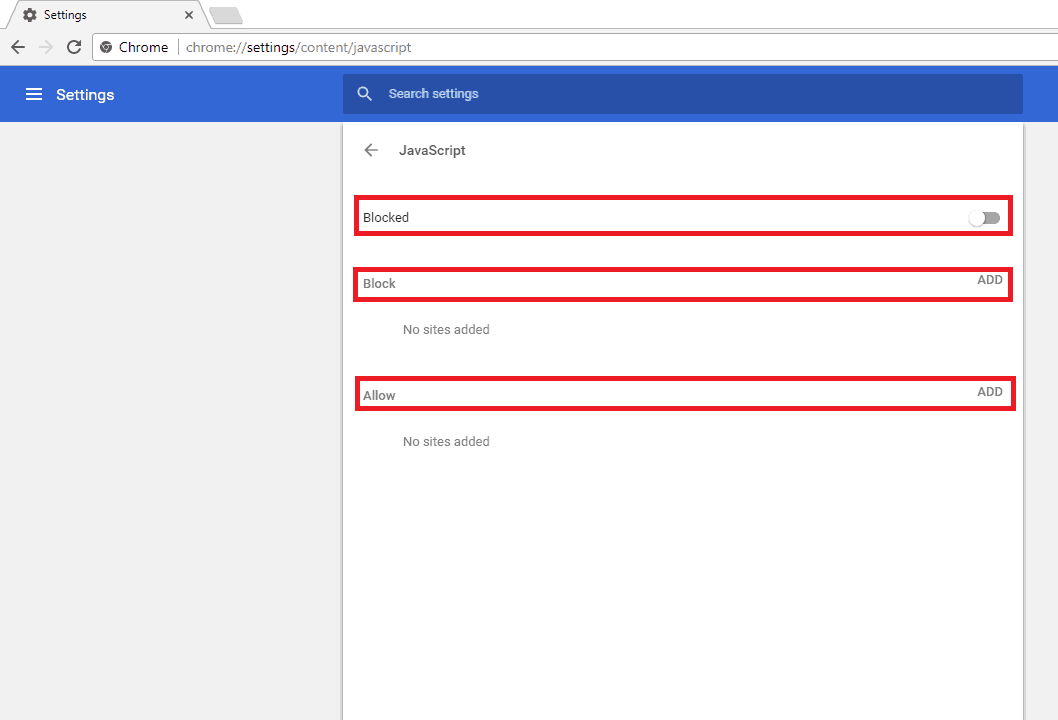
Task: Click the JavaScript page heading
Action: point(432,150)
